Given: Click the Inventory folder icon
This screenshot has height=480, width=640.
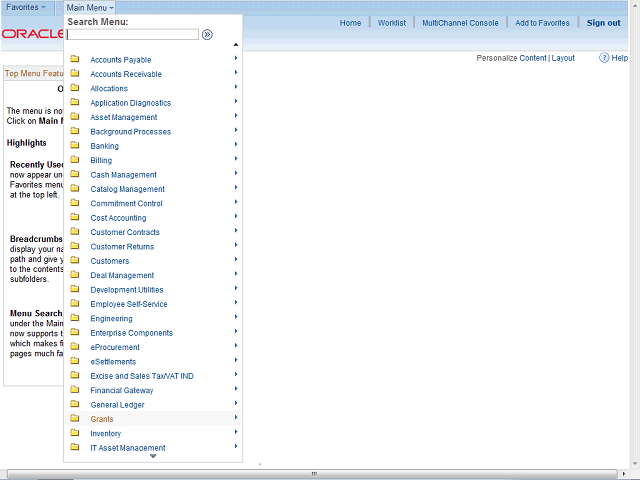Looking at the screenshot, I should click(x=75, y=432).
